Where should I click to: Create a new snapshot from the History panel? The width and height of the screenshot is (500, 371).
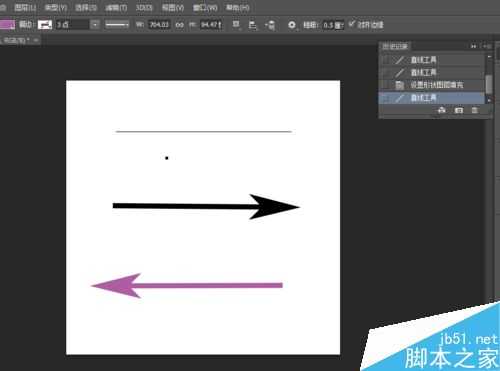click(459, 110)
